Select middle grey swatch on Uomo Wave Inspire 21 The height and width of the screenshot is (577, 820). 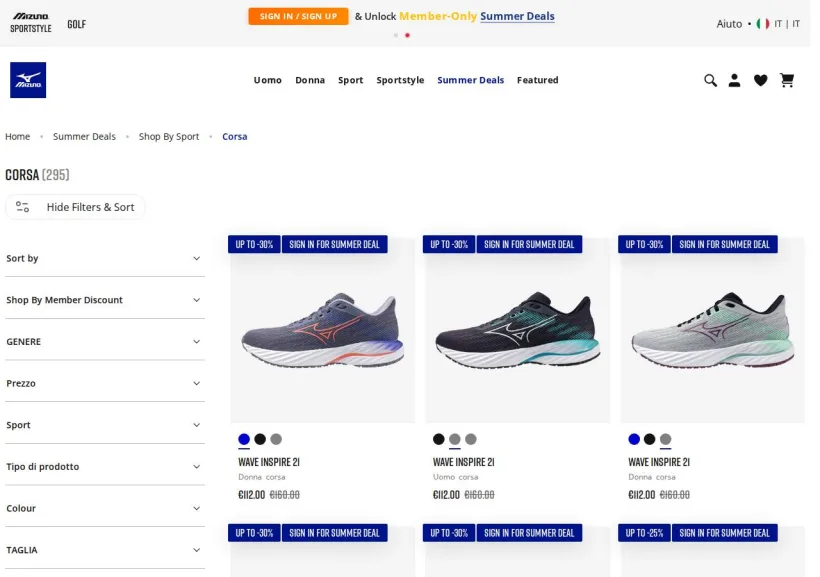pos(455,439)
